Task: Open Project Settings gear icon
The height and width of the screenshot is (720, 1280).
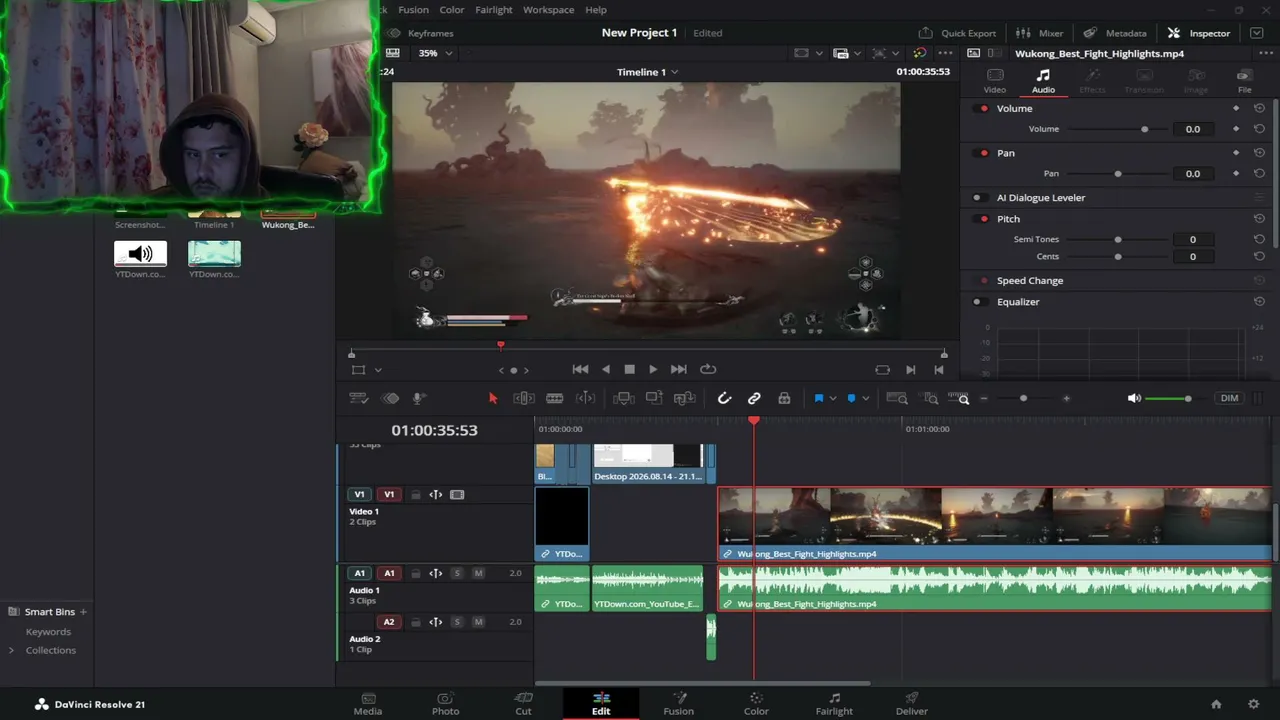Action: click(1253, 704)
